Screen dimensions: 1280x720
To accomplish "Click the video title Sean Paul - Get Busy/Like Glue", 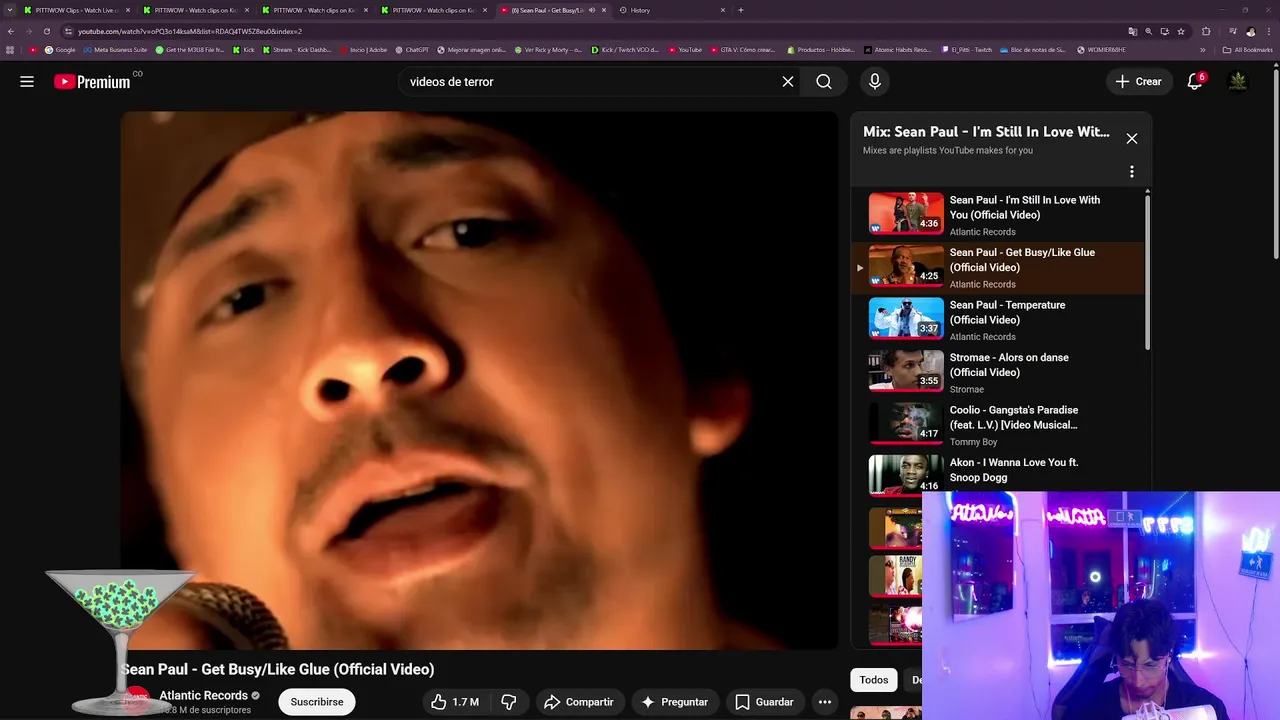I will pos(277,669).
